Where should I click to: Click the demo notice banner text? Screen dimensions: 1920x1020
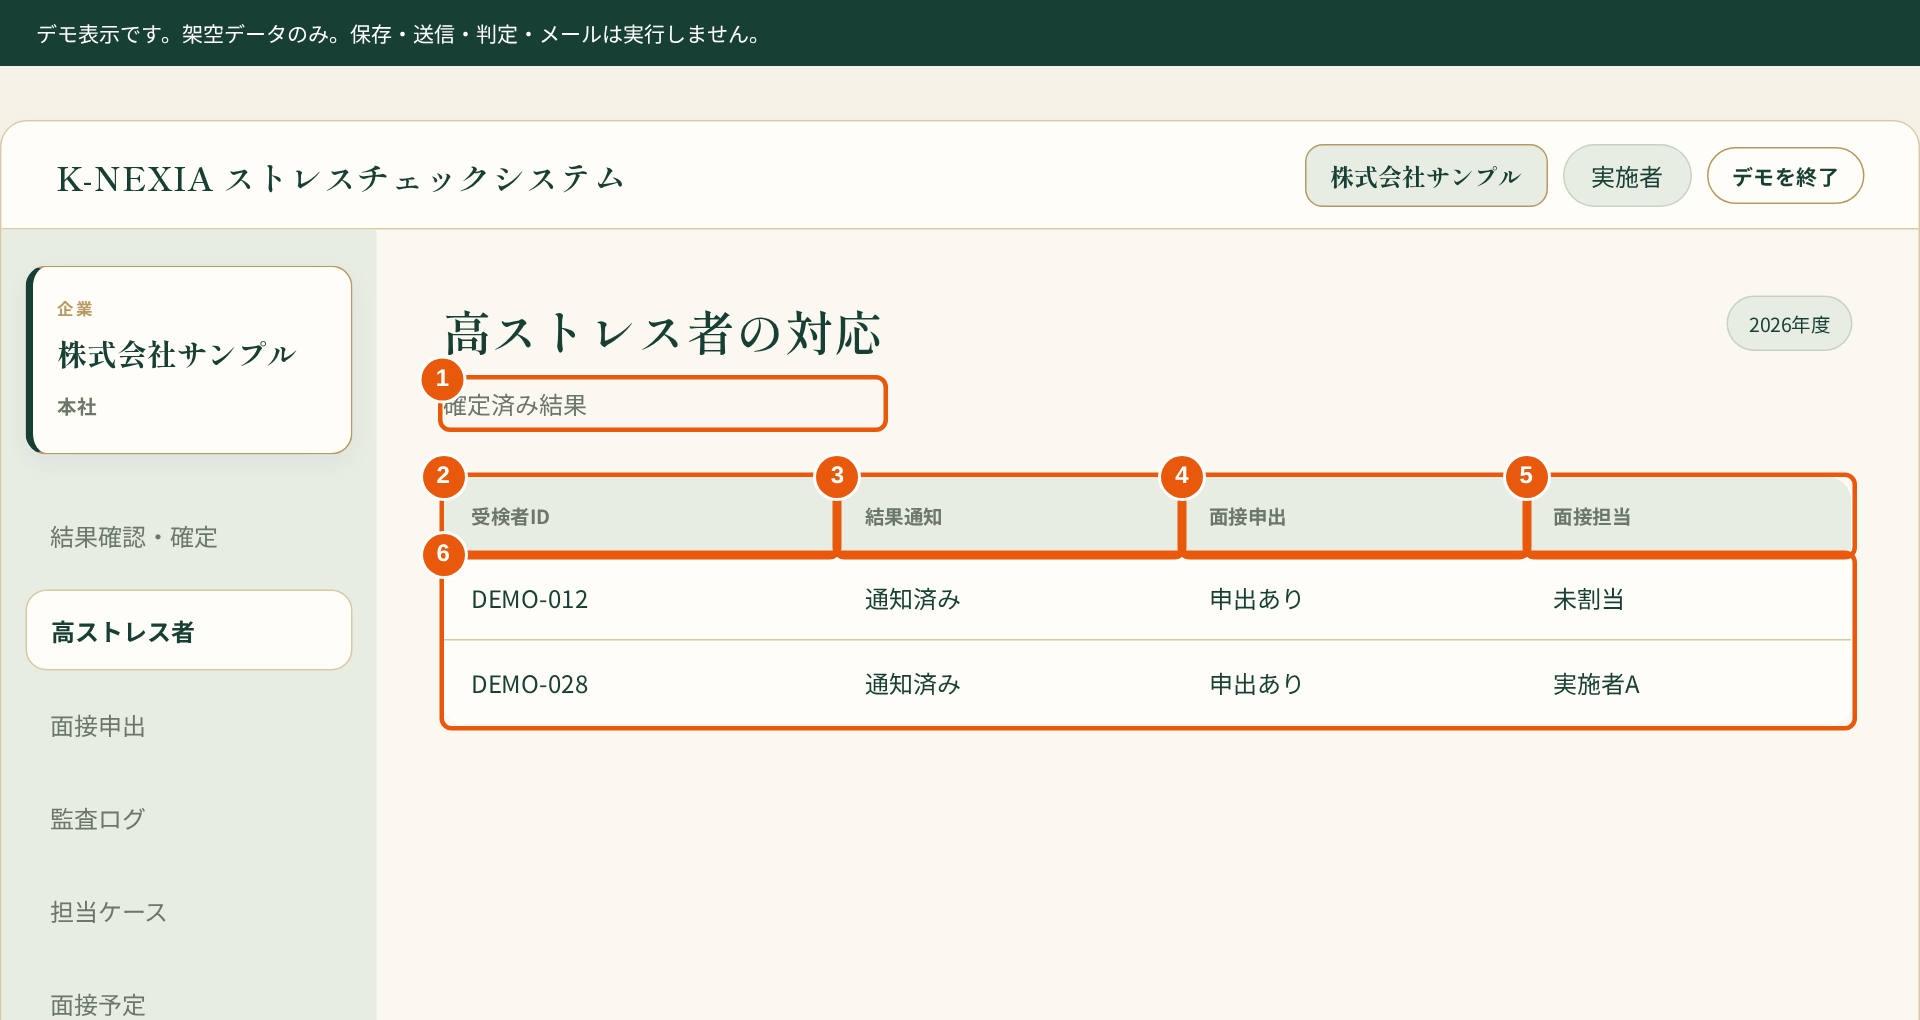(399, 34)
